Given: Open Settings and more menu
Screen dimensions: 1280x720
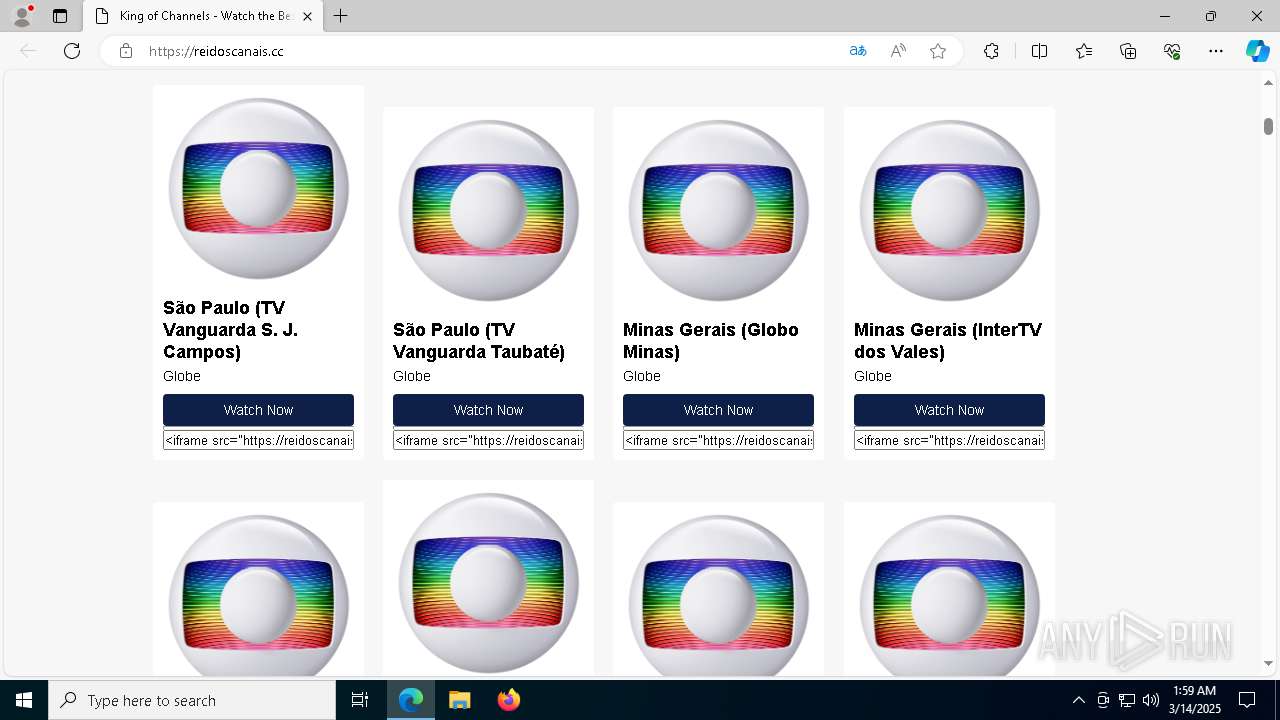Looking at the screenshot, I should coord(1216,51).
